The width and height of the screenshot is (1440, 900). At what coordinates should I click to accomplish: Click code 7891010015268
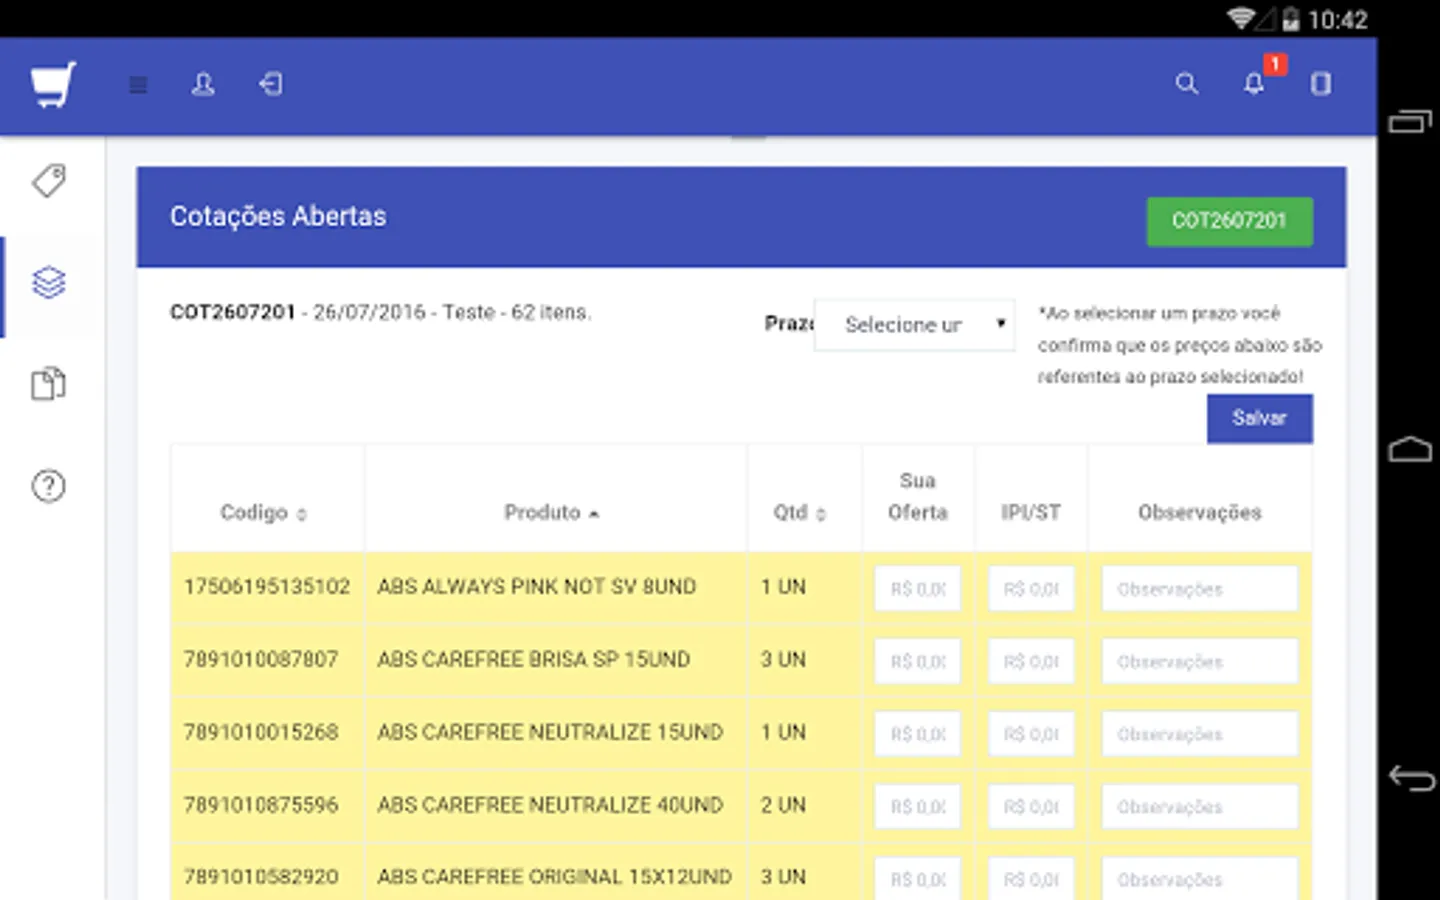click(261, 732)
